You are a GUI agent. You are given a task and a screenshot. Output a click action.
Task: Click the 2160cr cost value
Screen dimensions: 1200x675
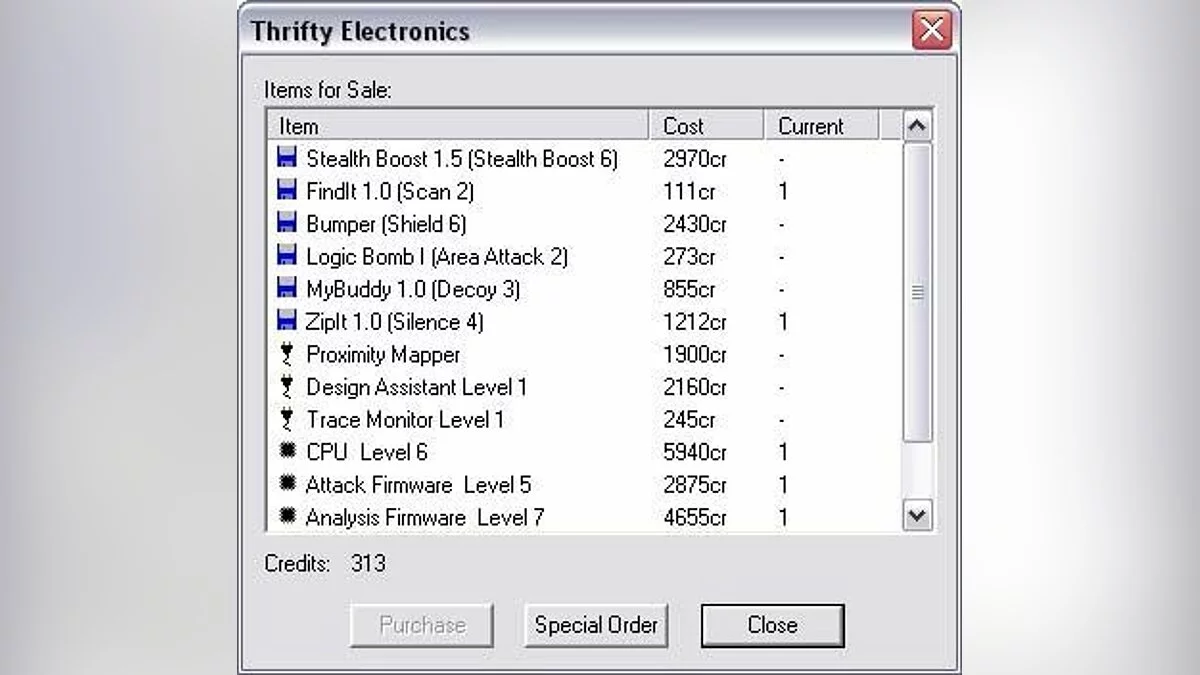[695, 387]
